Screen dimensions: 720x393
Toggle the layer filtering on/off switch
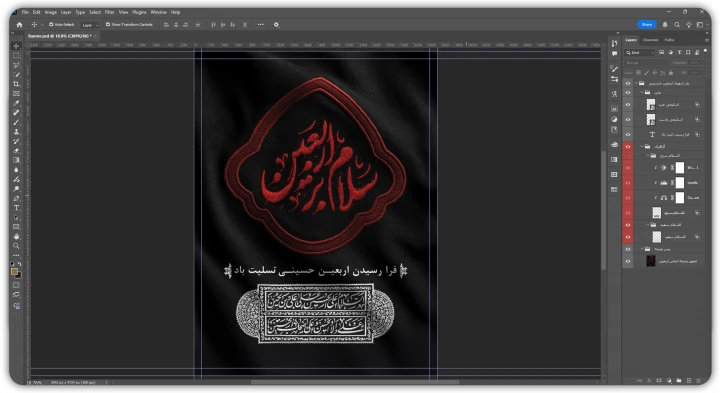pos(705,51)
